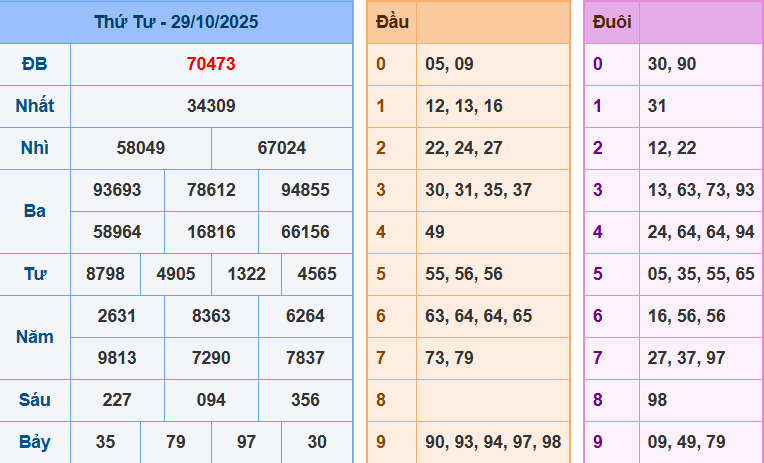Click the date header Thứ Tư - 29/10/2025

click(x=176, y=21)
